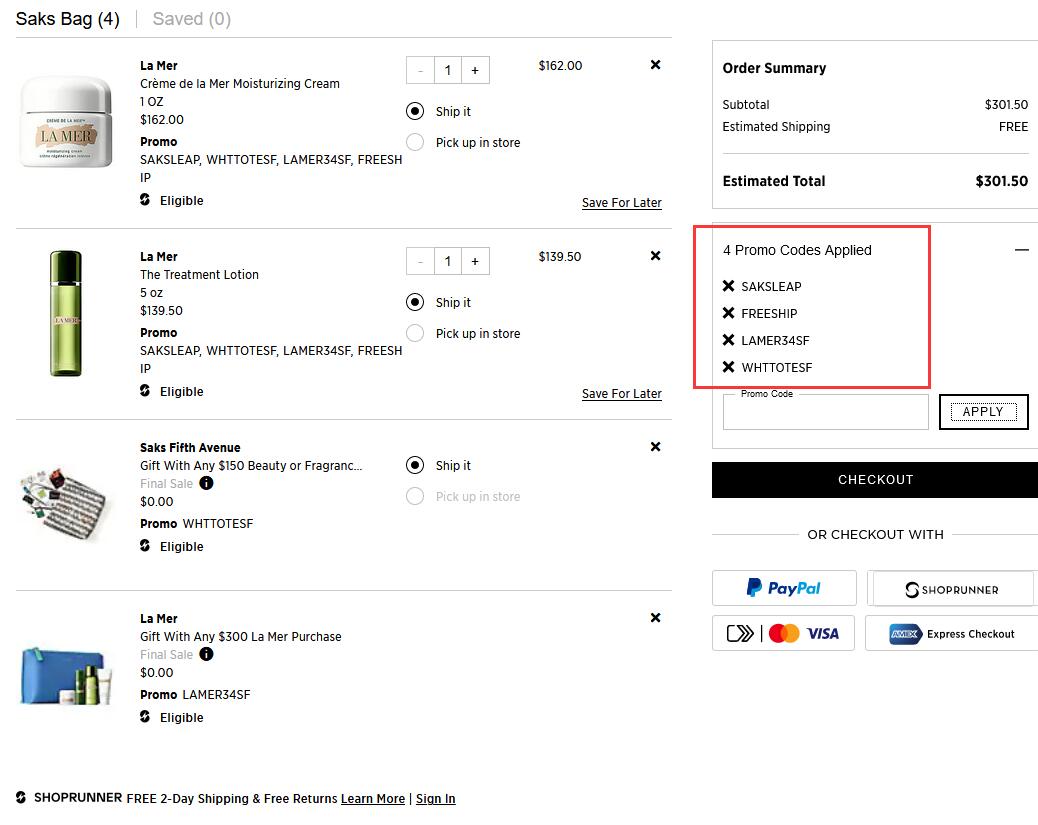Select Ship it for The Treatment Lotion

click(x=415, y=303)
